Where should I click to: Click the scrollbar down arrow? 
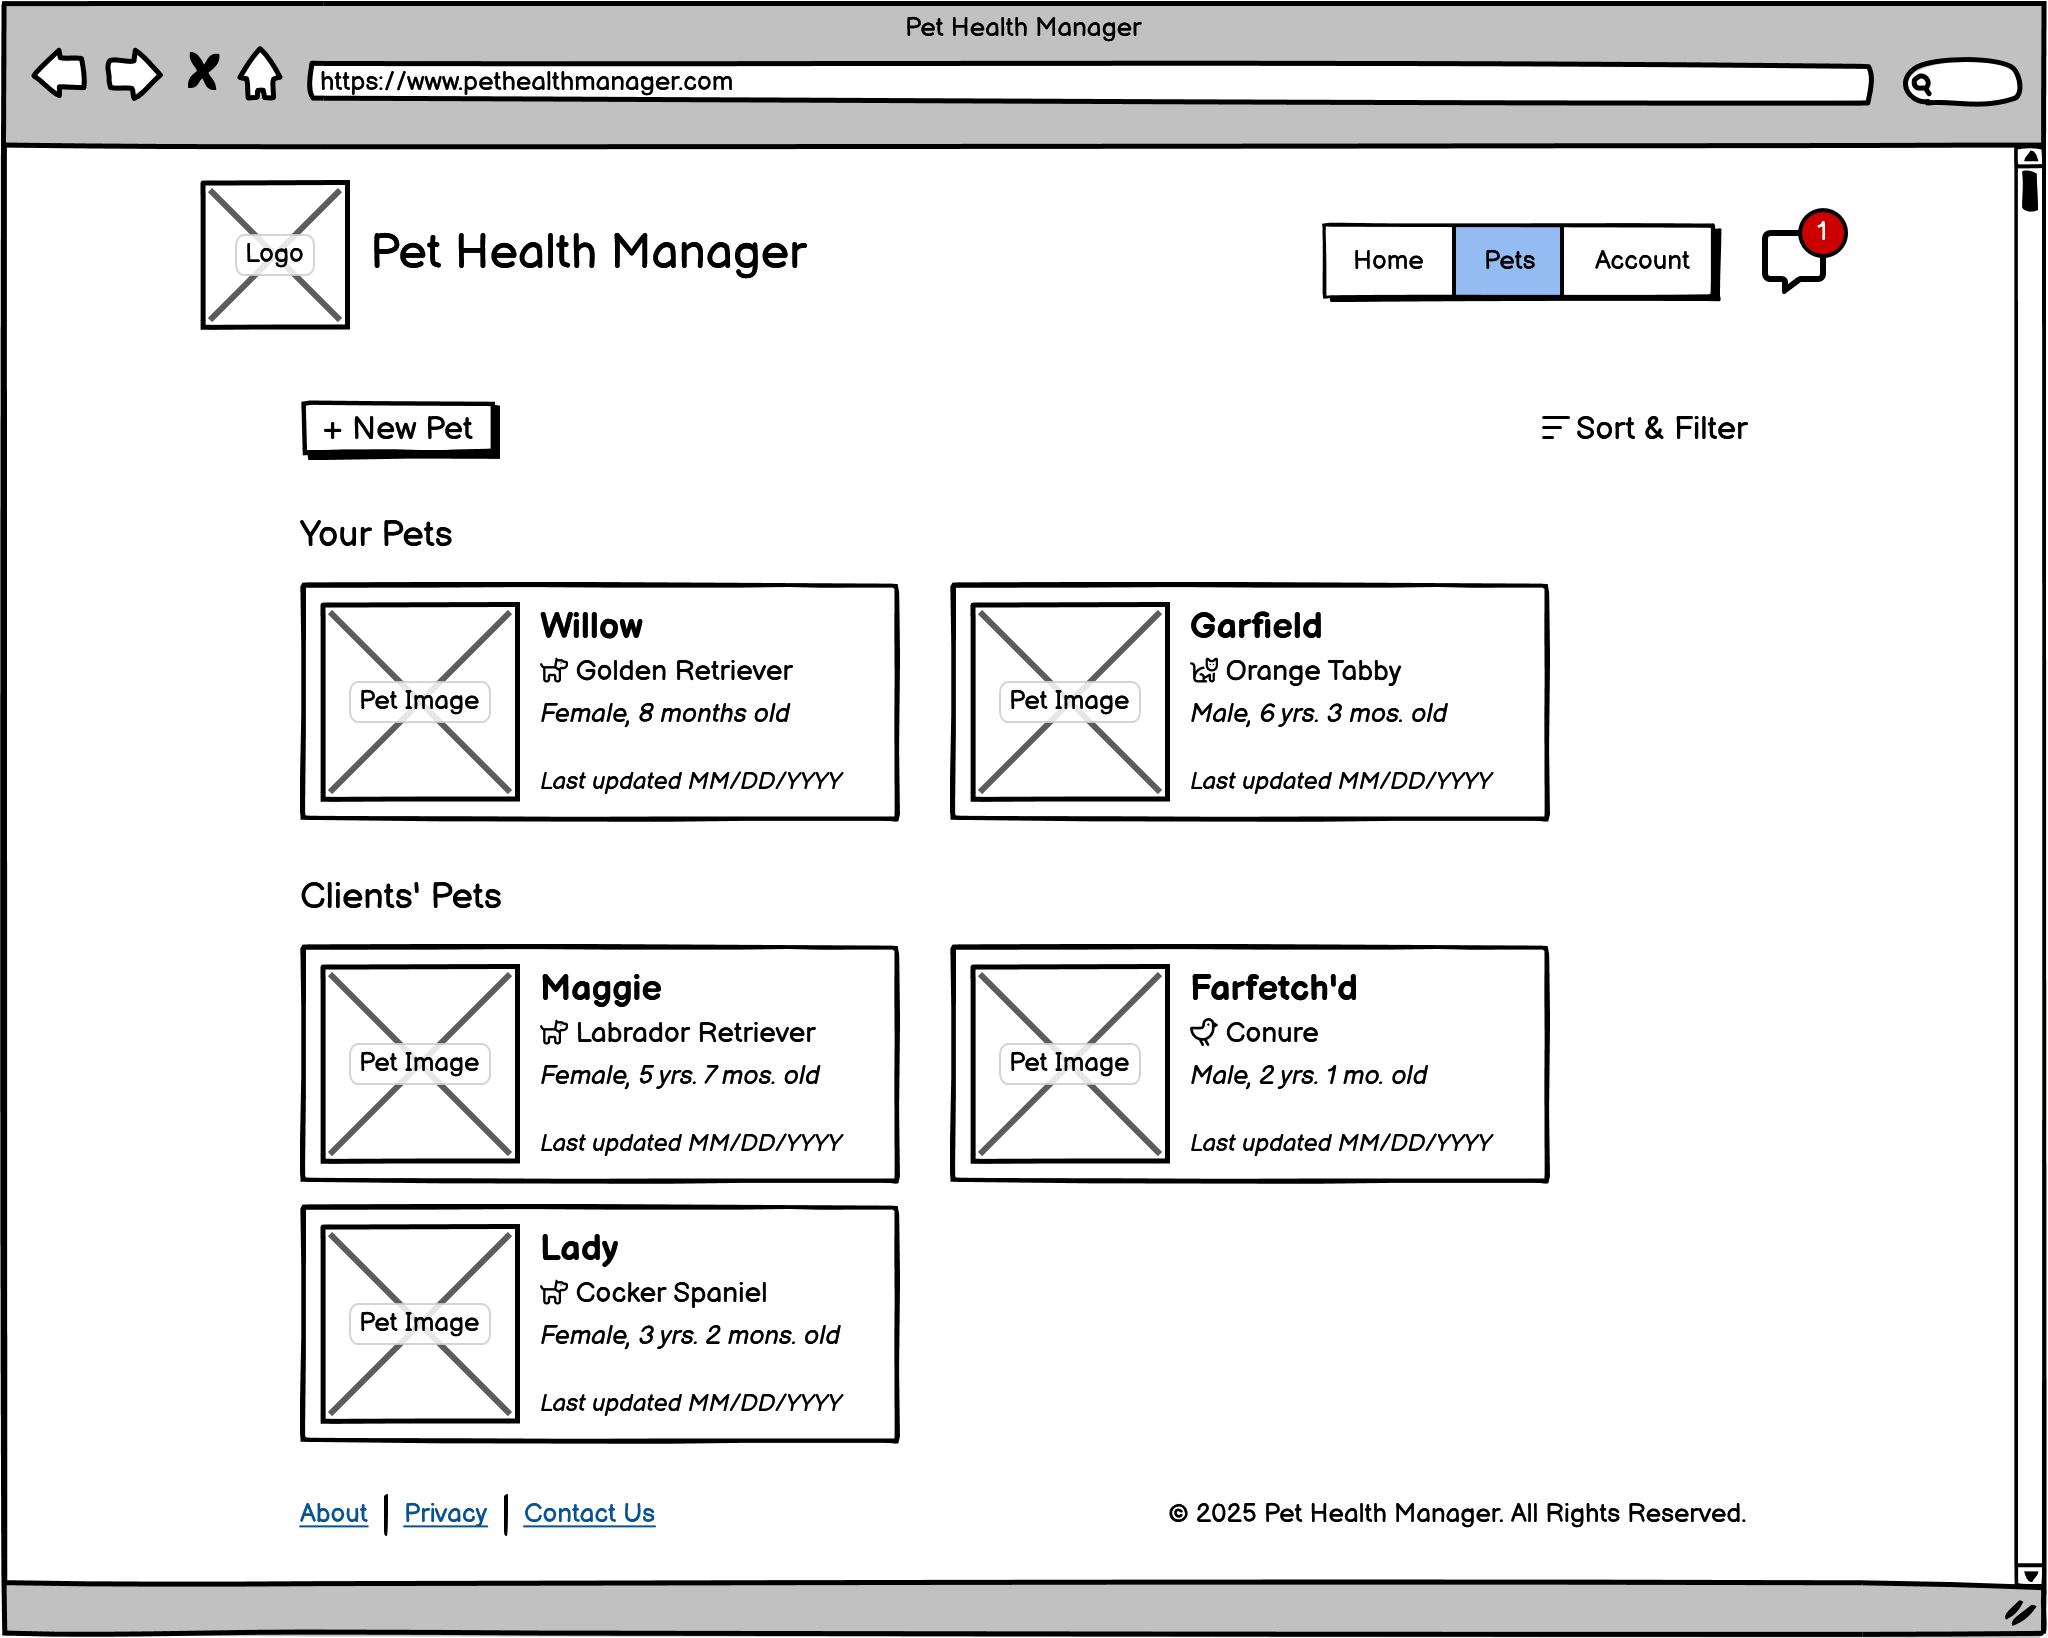[2029, 1575]
